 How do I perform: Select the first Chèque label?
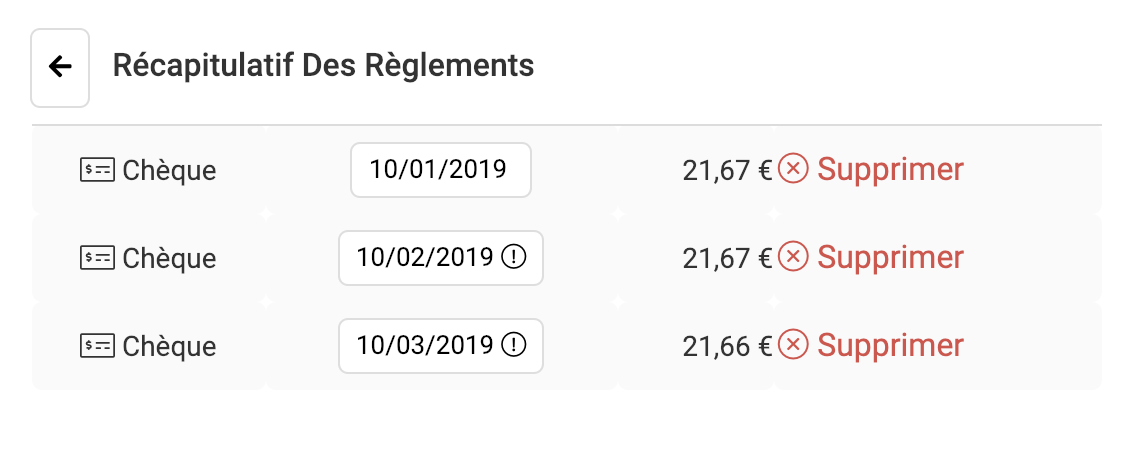pos(169,170)
